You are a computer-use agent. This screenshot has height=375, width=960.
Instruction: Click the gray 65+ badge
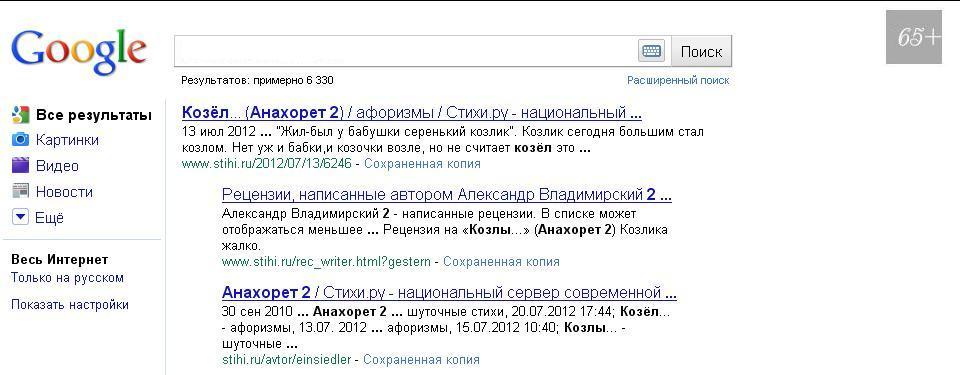pyautogui.click(x=913, y=37)
